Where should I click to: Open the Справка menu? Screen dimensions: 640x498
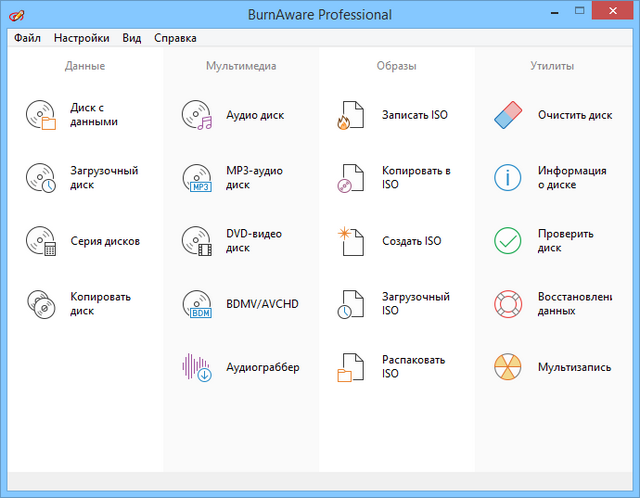coord(175,38)
